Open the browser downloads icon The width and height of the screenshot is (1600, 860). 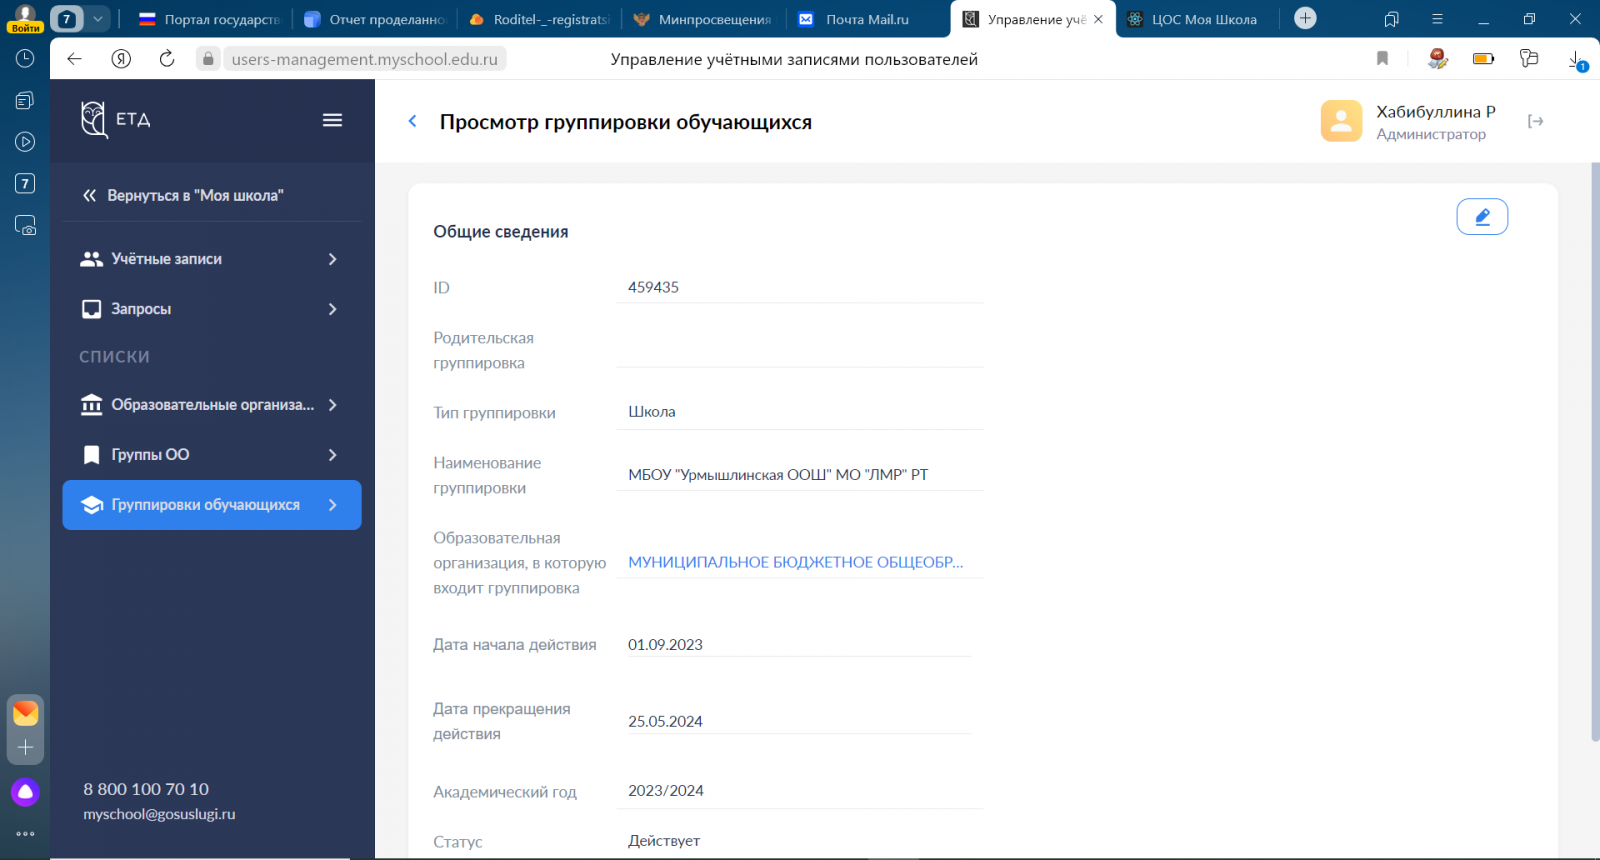point(1575,59)
